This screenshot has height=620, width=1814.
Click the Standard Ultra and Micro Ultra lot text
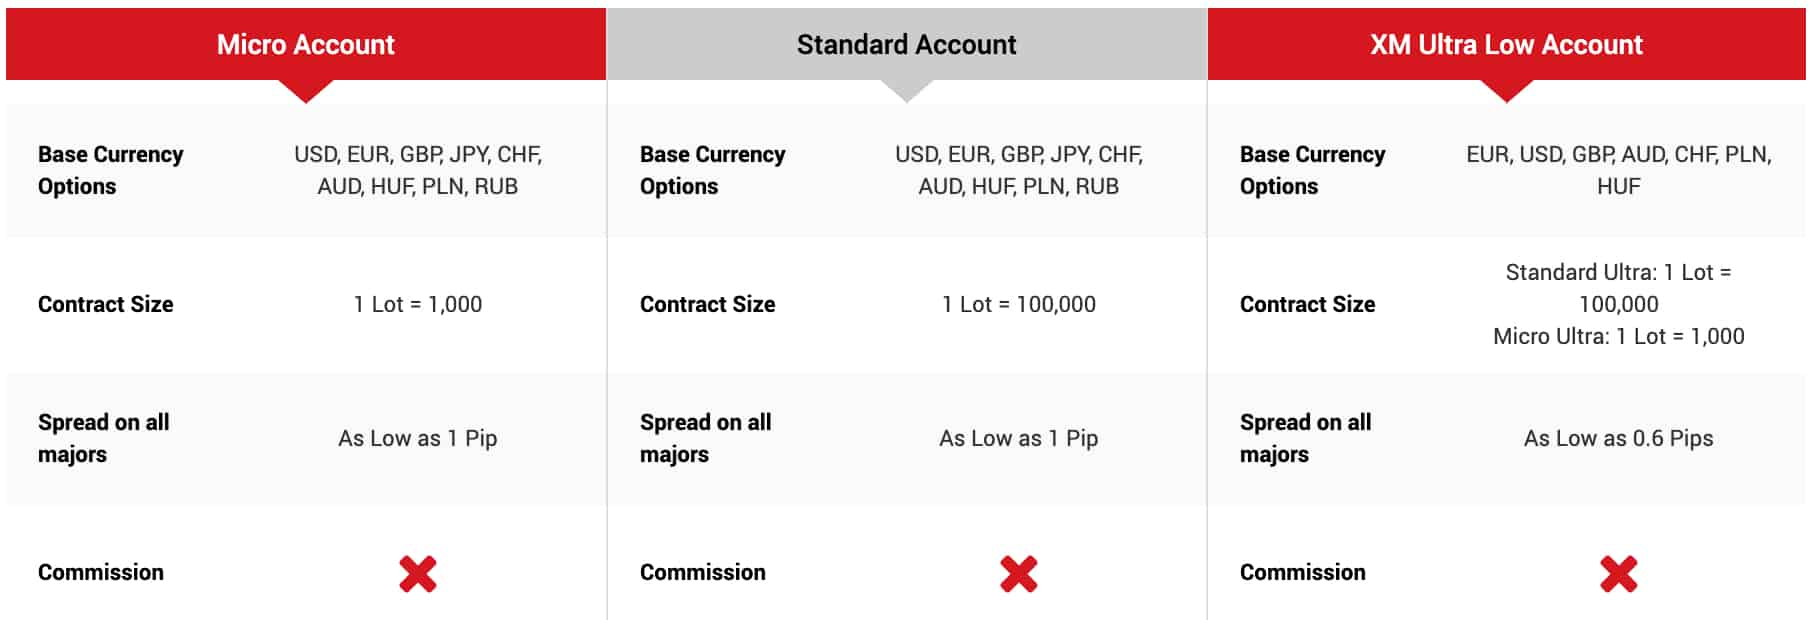click(1618, 304)
